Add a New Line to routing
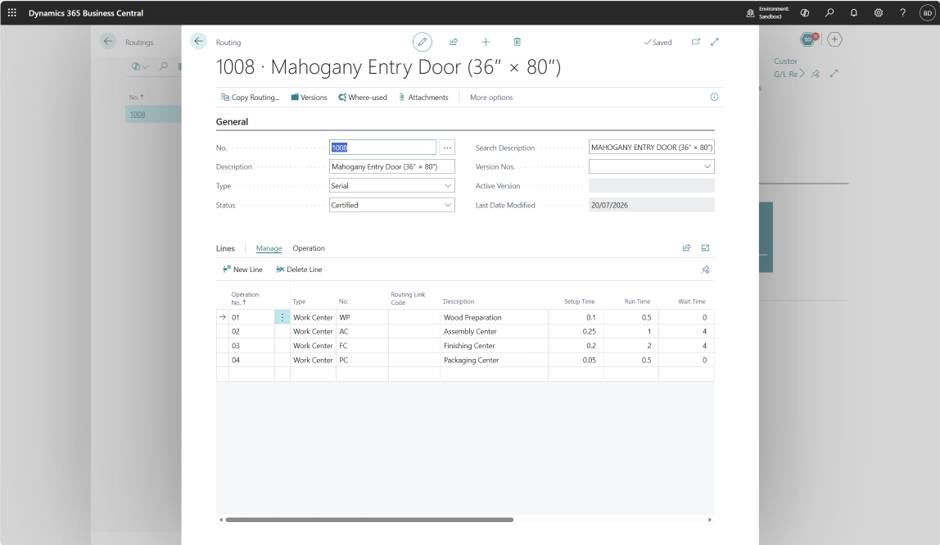940x545 pixels. pos(243,270)
